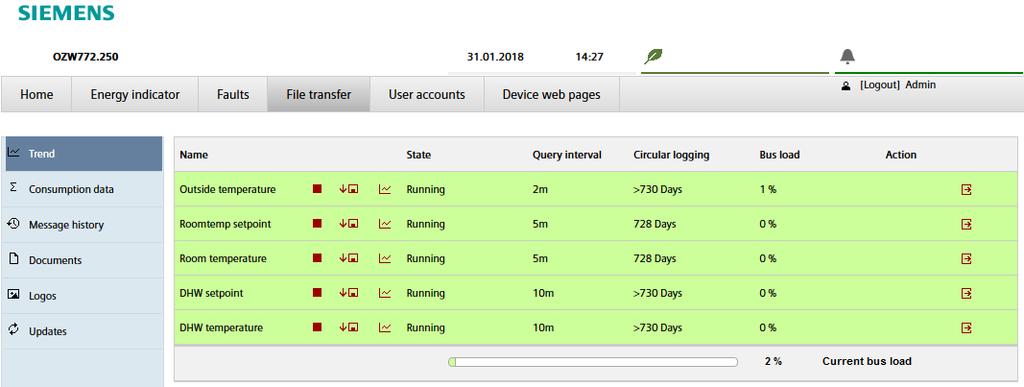Screen dimensions: 1024x387
Task: Click the Logout link
Action: (x=880, y=85)
